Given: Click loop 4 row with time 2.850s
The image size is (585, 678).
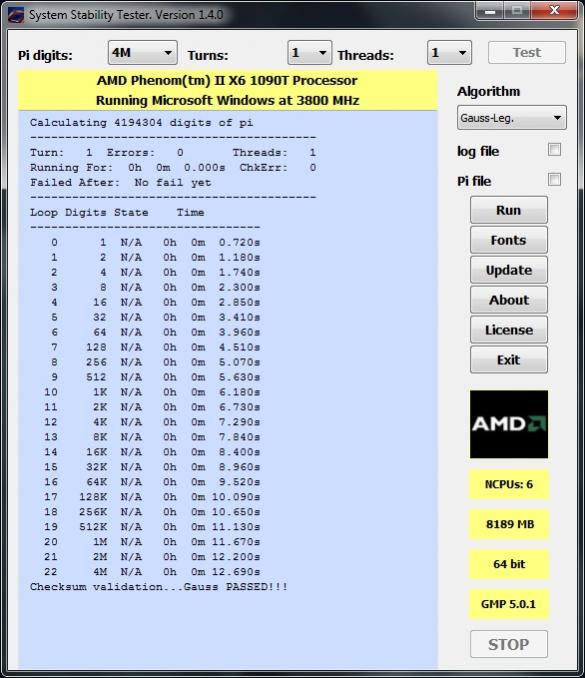Looking at the screenshot, I should pos(155,302).
